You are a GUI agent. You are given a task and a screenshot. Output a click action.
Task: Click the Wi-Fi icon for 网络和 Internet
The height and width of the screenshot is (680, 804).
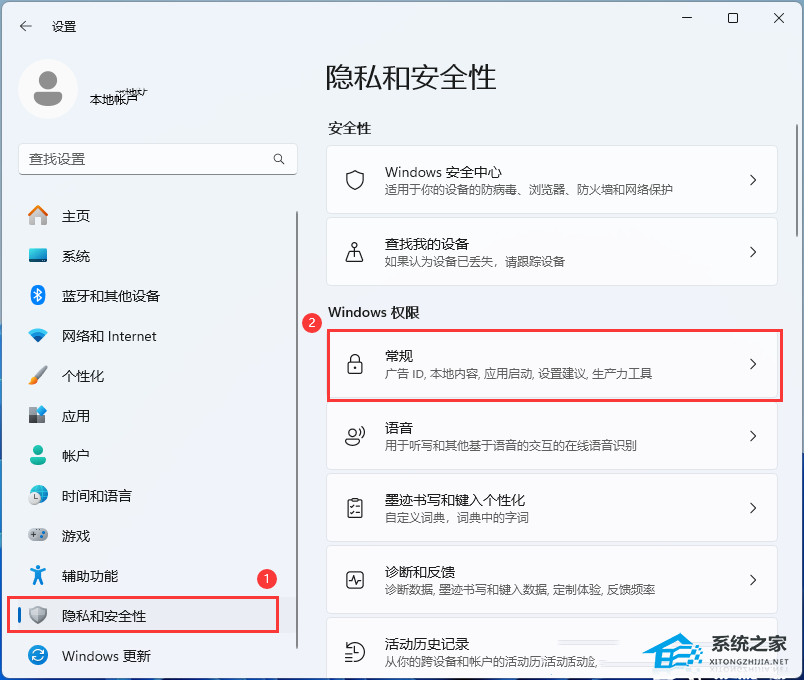click(x=38, y=336)
